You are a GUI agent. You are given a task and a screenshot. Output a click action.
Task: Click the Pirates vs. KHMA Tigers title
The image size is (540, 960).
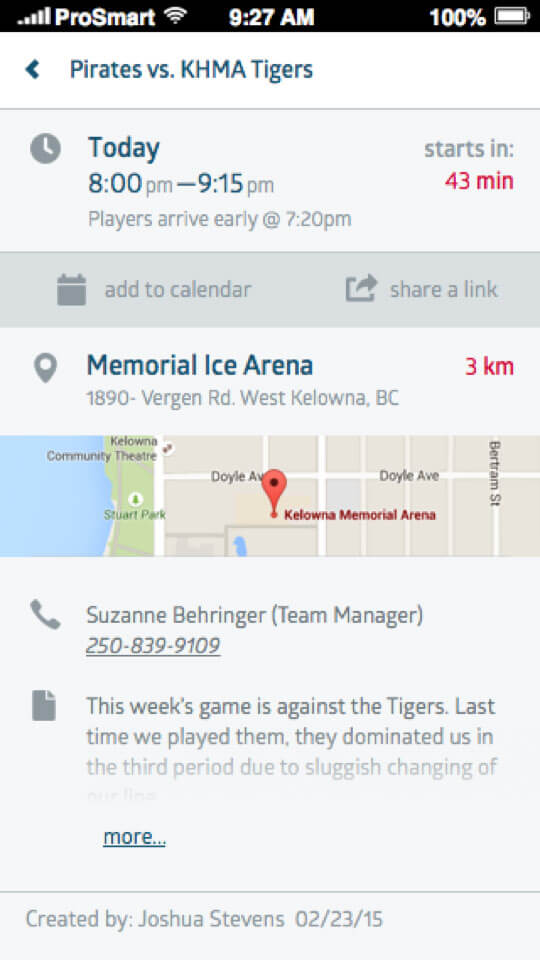click(191, 69)
